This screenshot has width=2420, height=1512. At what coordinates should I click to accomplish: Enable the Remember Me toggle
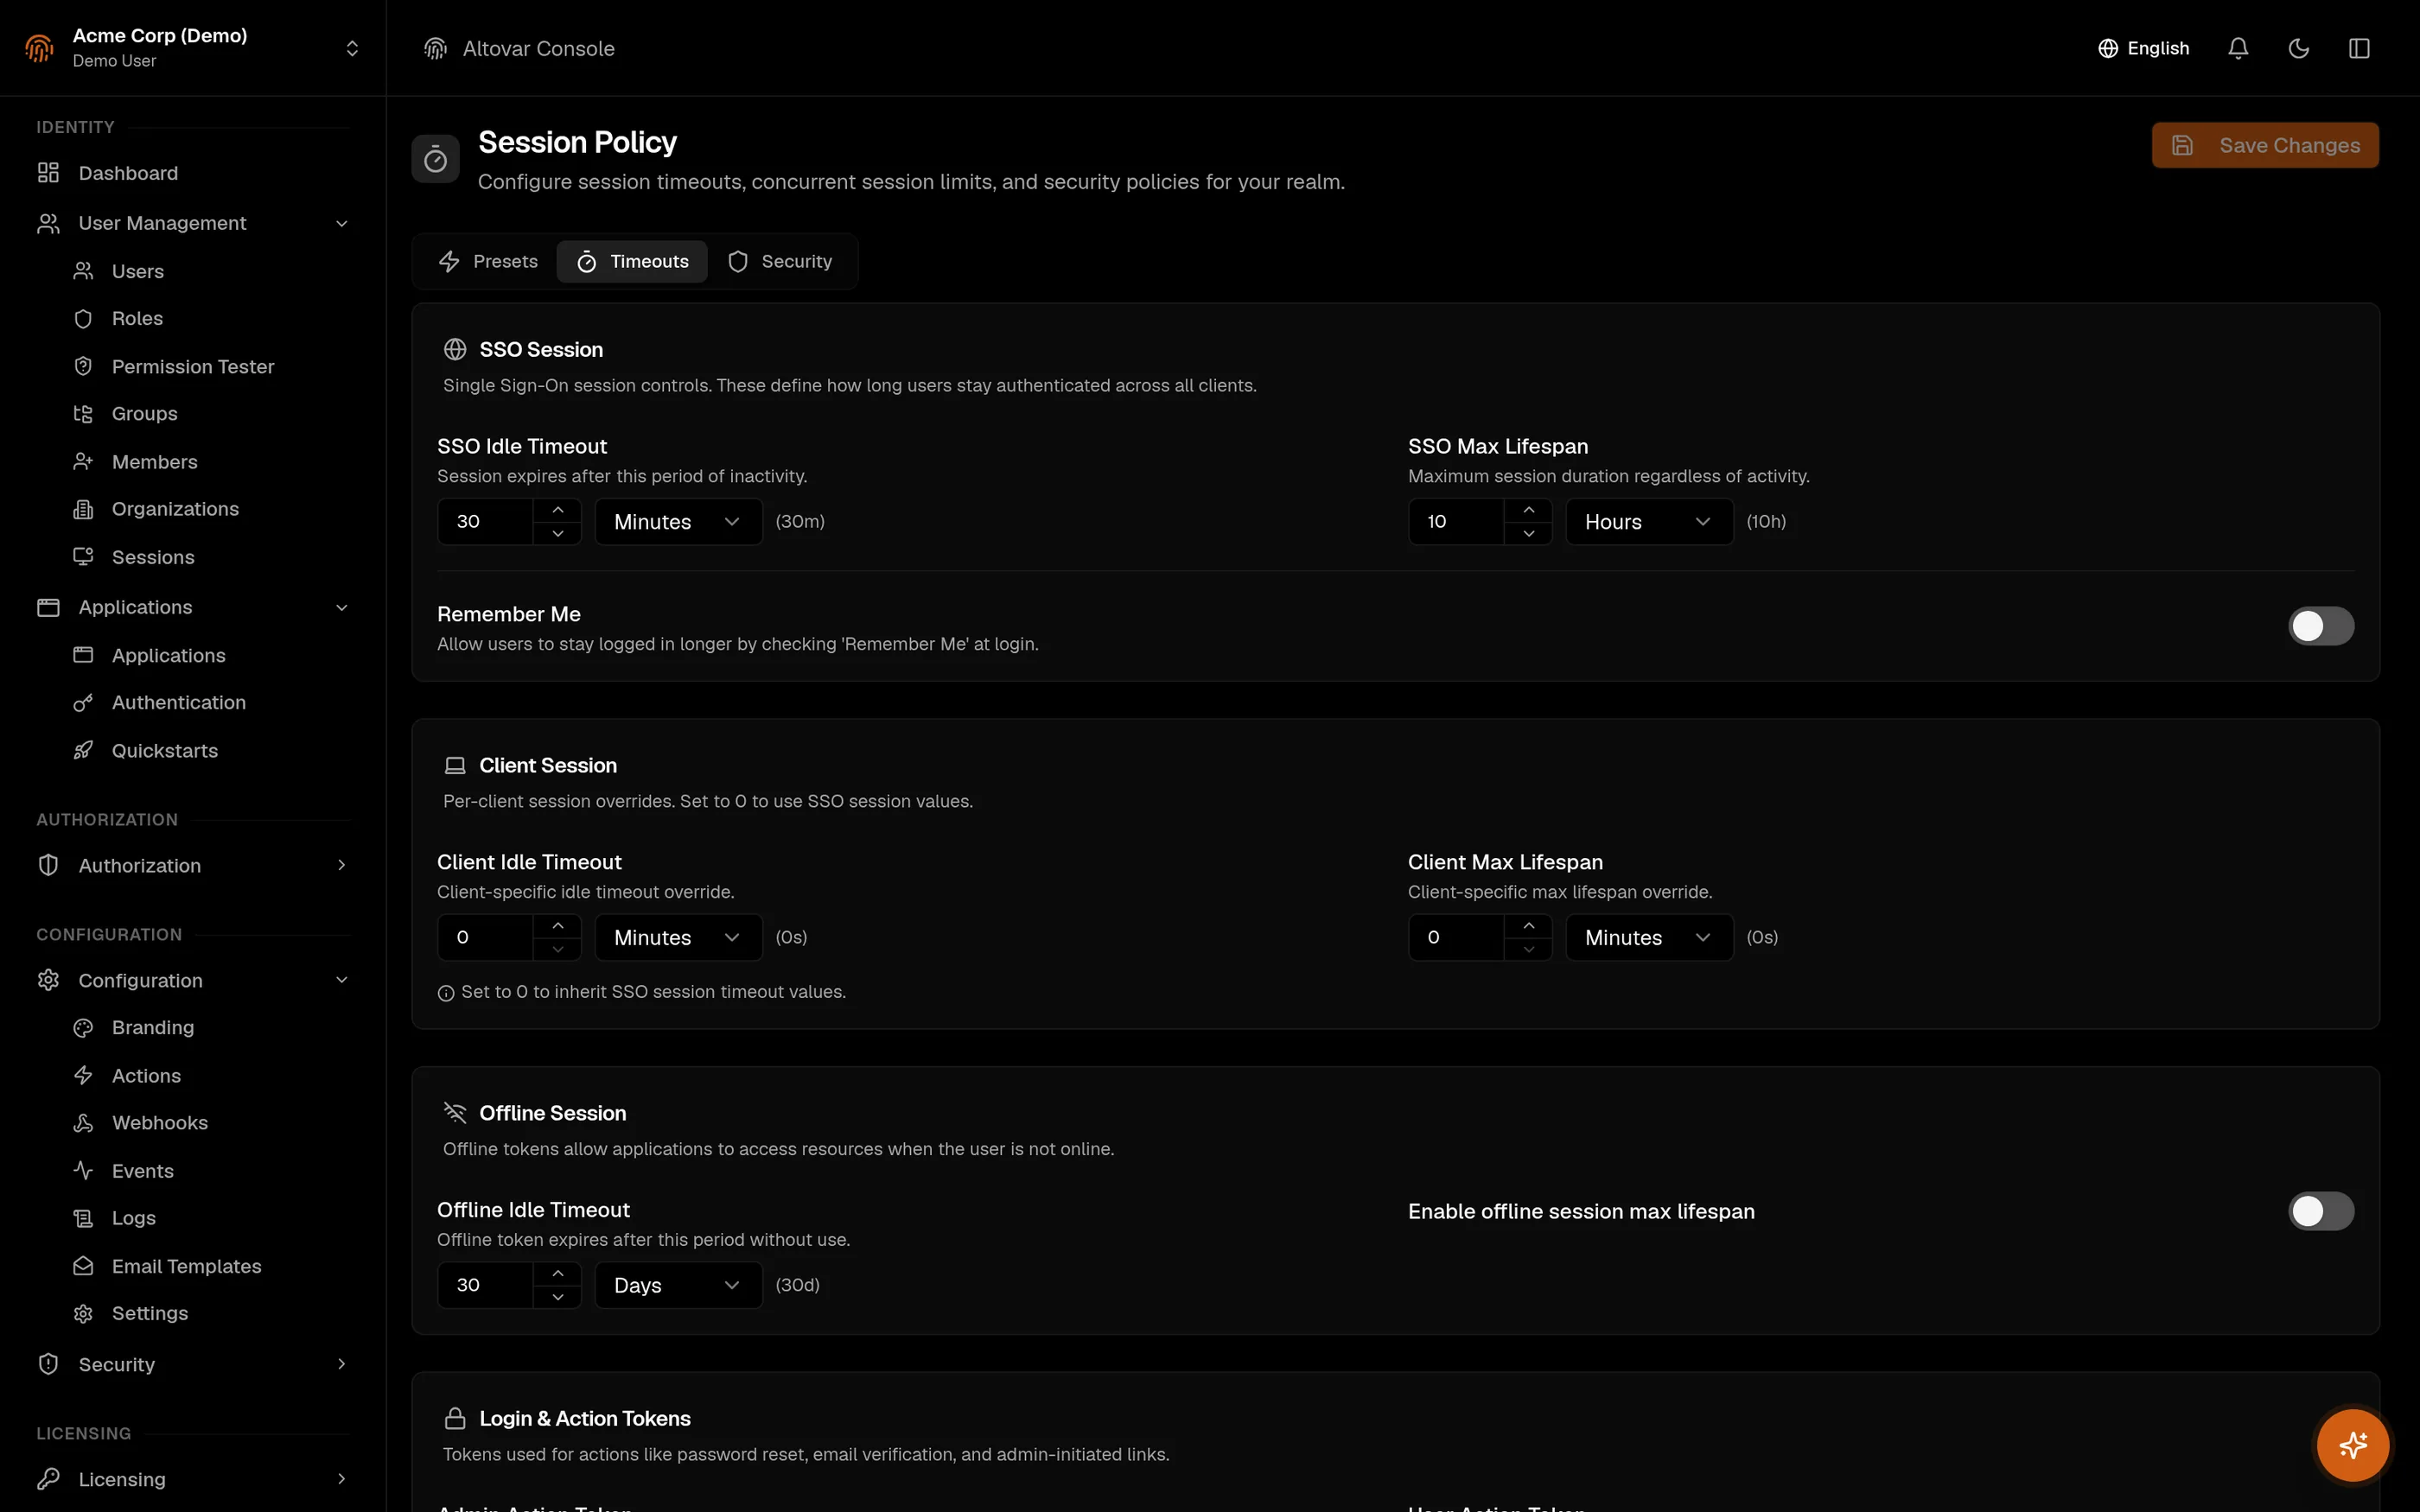click(x=2320, y=626)
